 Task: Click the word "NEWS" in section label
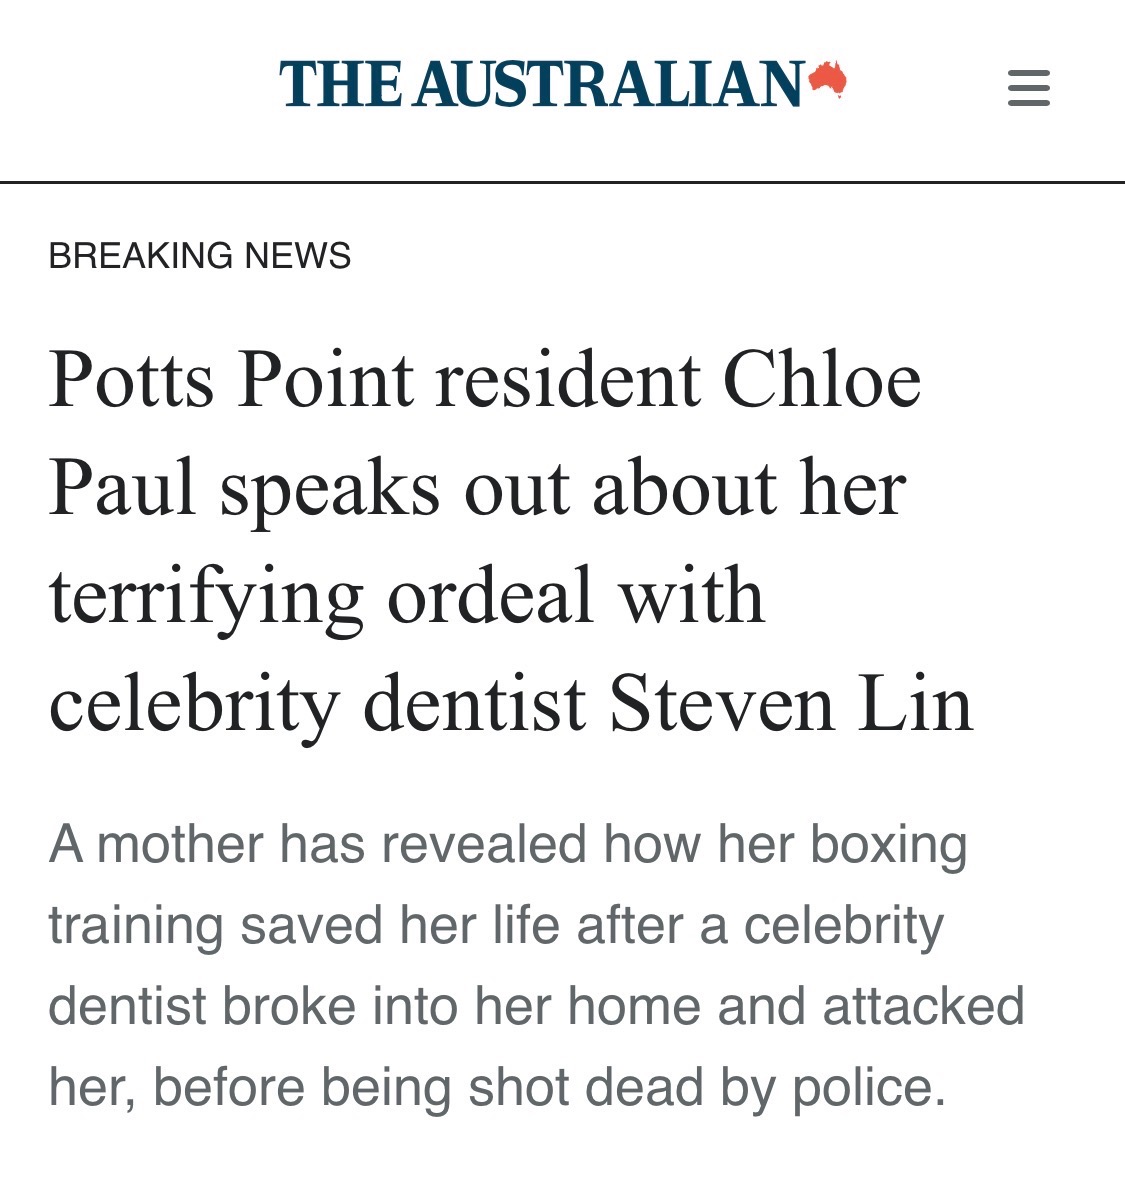click(298, 256)
